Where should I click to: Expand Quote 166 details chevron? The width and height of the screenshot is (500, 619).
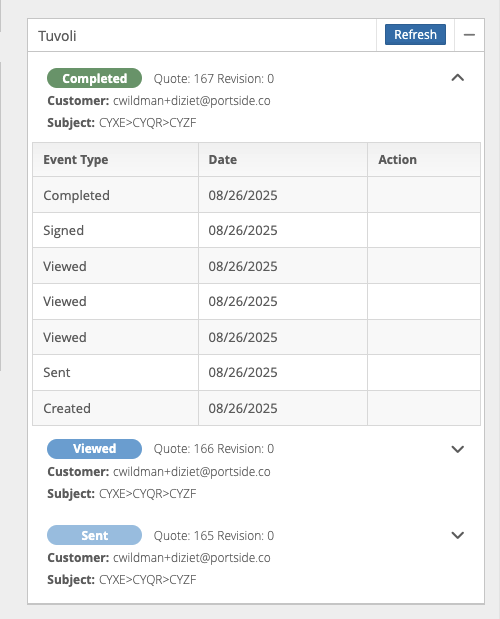click(457, 449)
